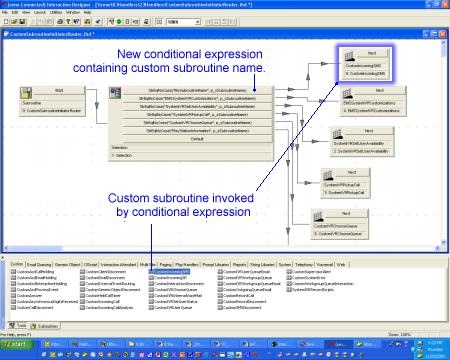450x360 pixels.
Task: Open the zoom percentage dropdown
Action: point(198,22)
